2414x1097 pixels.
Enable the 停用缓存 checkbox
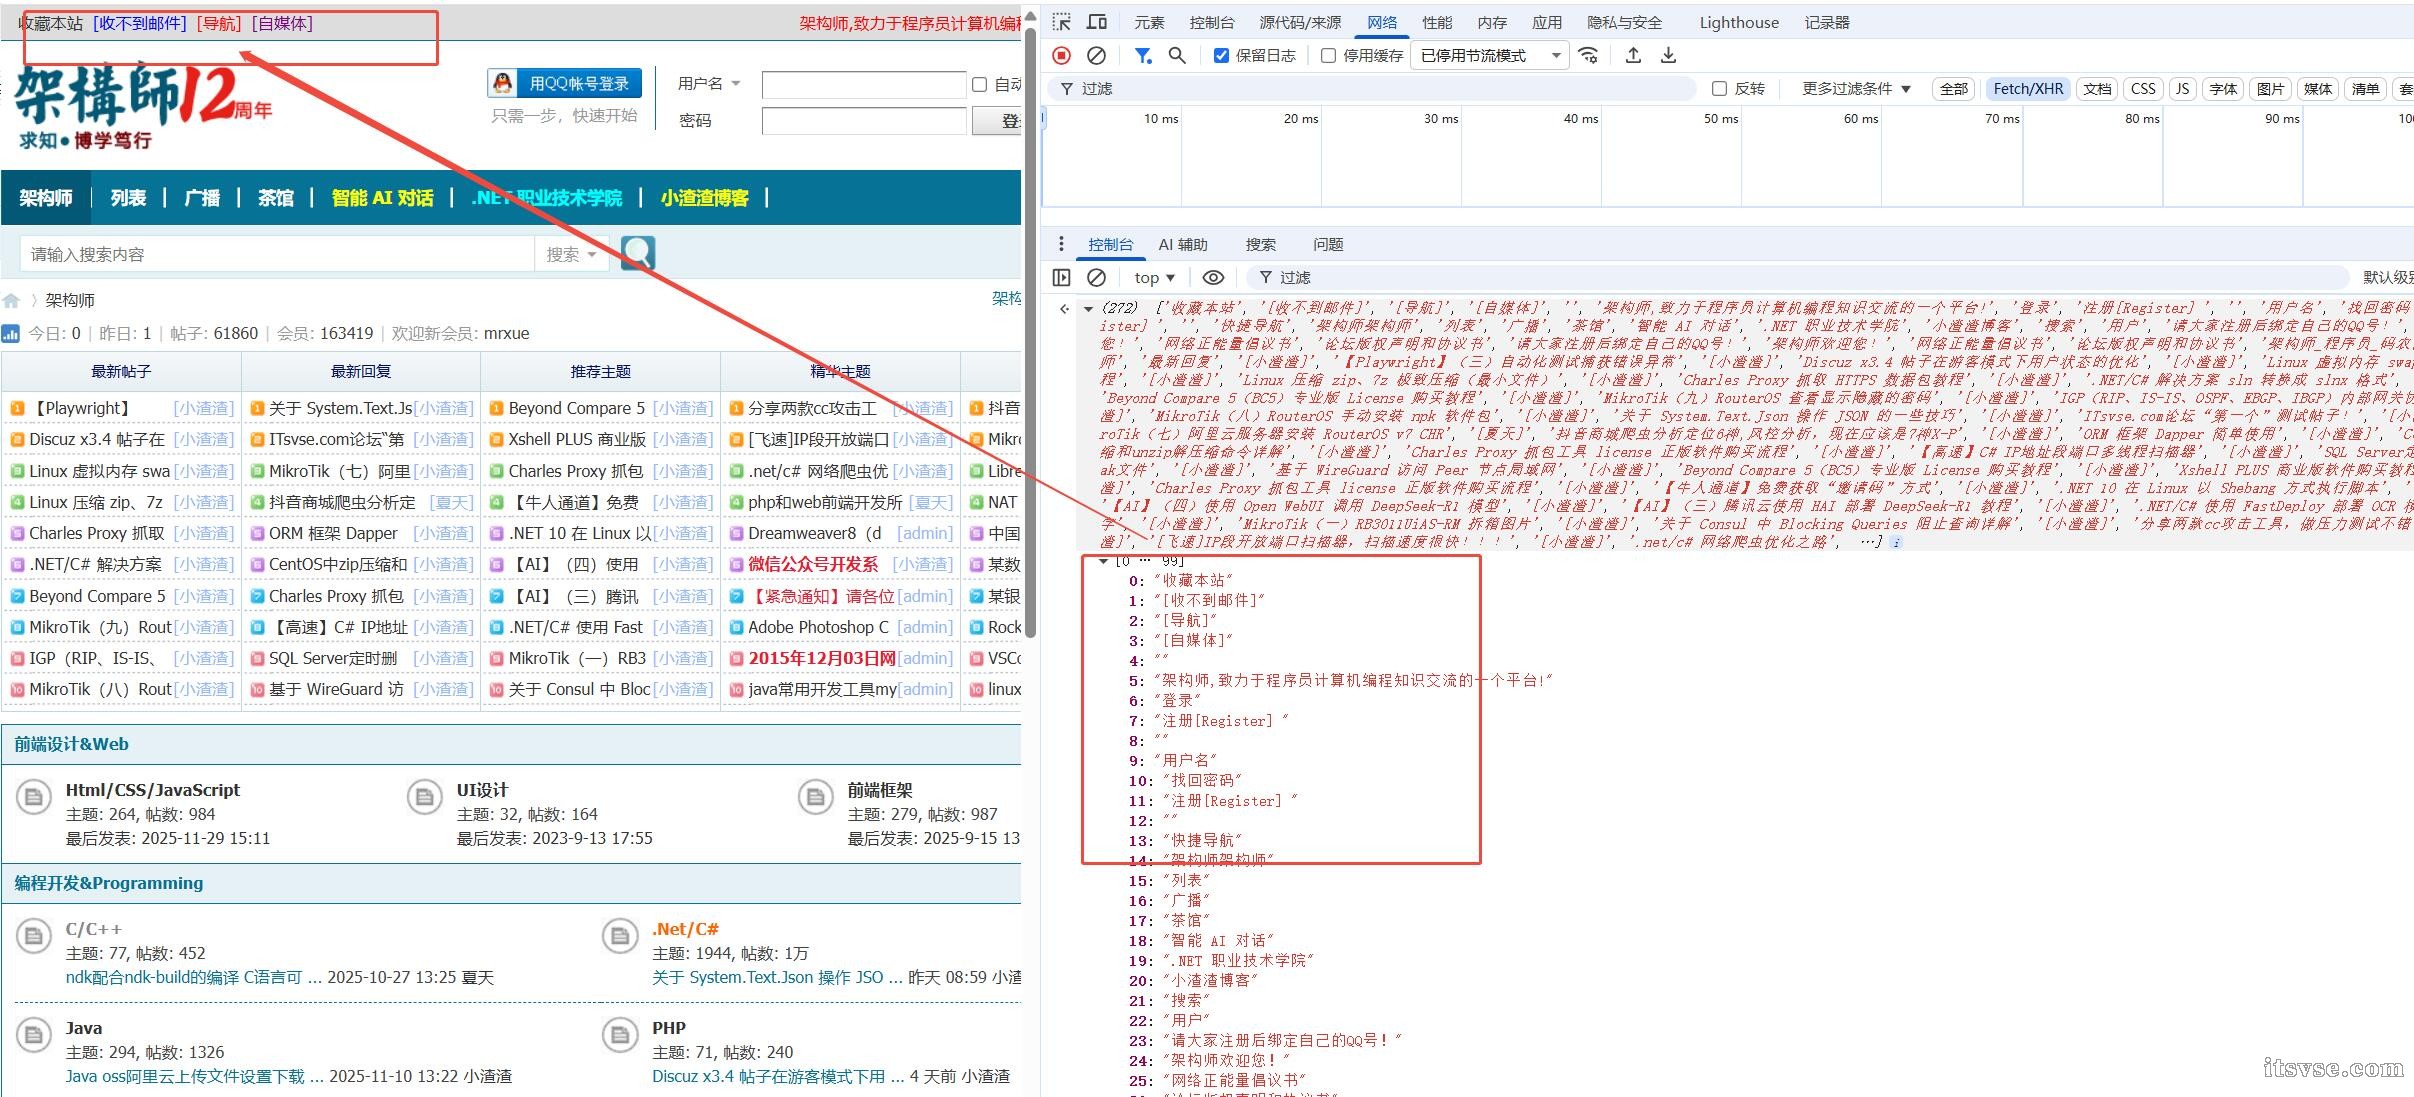tap(1330, 56)
